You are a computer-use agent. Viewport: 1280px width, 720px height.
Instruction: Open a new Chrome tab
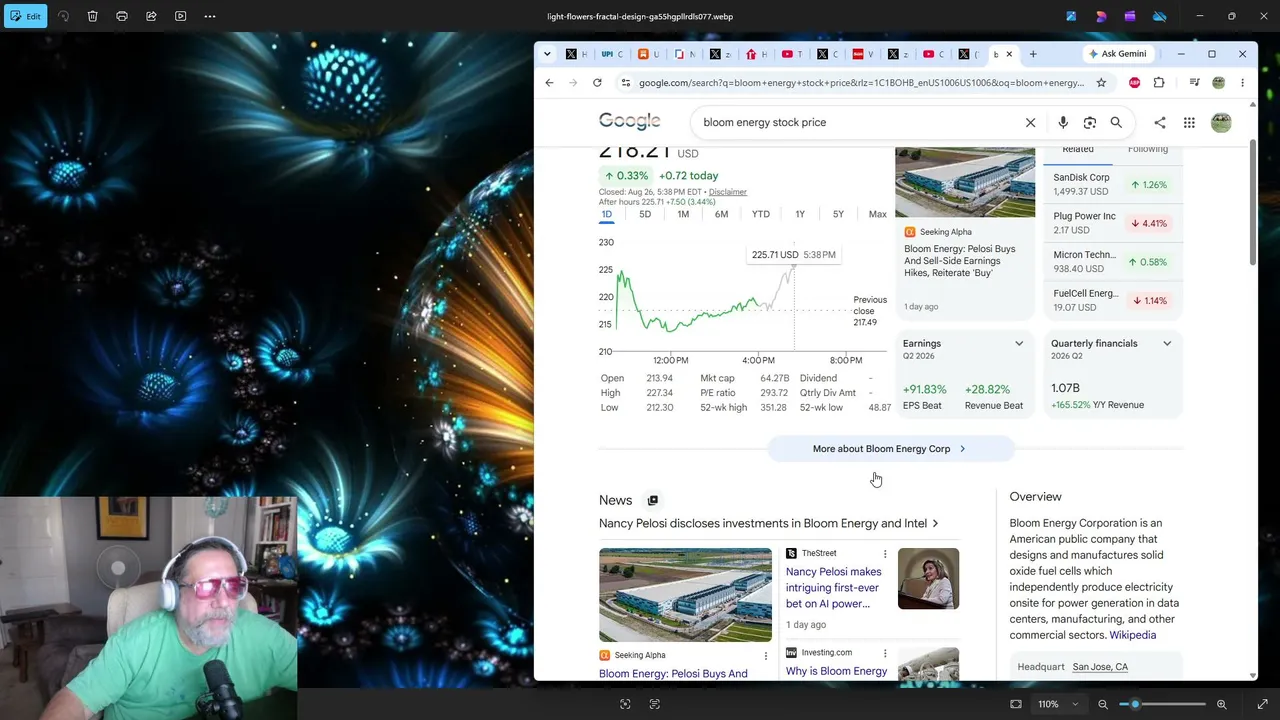coord(1033,54)
